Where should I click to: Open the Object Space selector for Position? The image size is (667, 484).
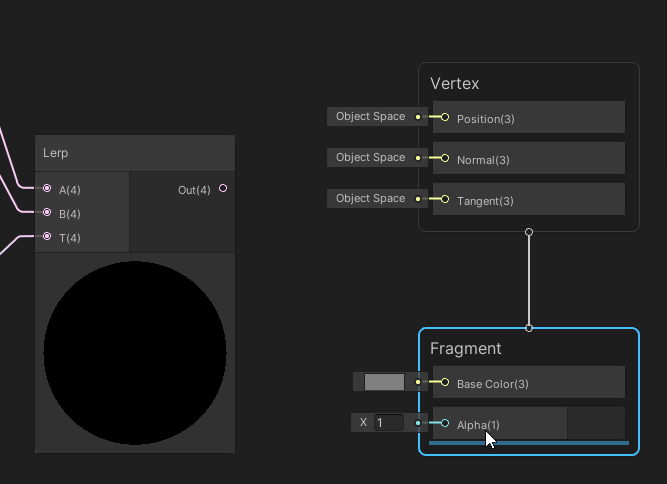coord(371,117)
